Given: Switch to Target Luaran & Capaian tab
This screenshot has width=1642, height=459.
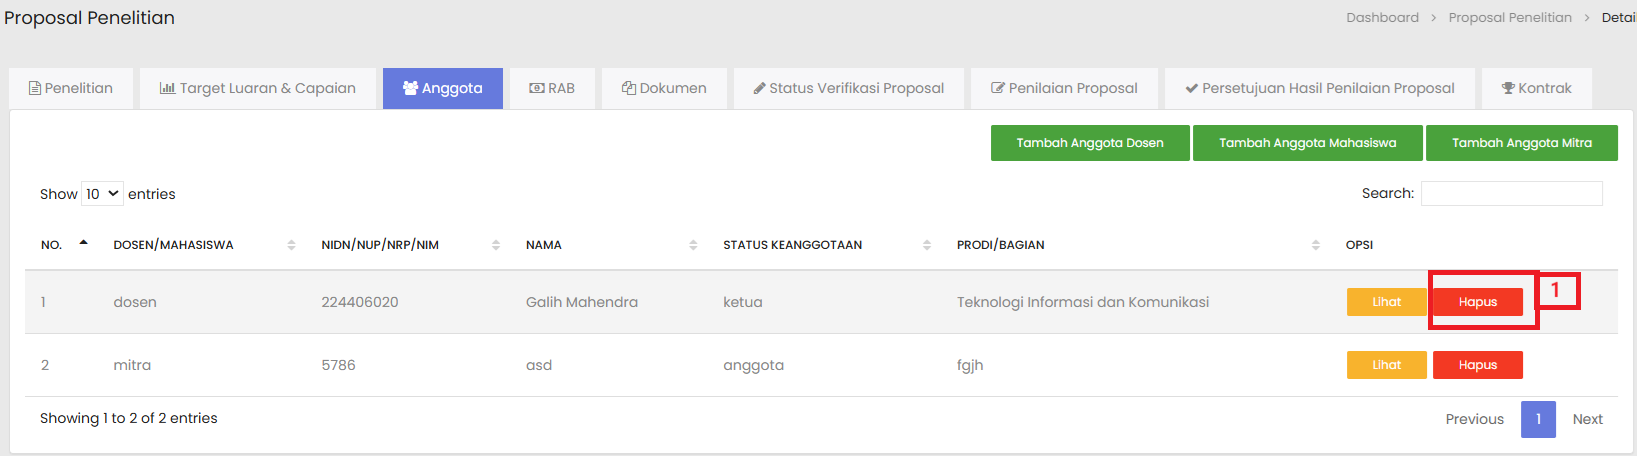Looking at the screenshot, I should pos(258,88).
